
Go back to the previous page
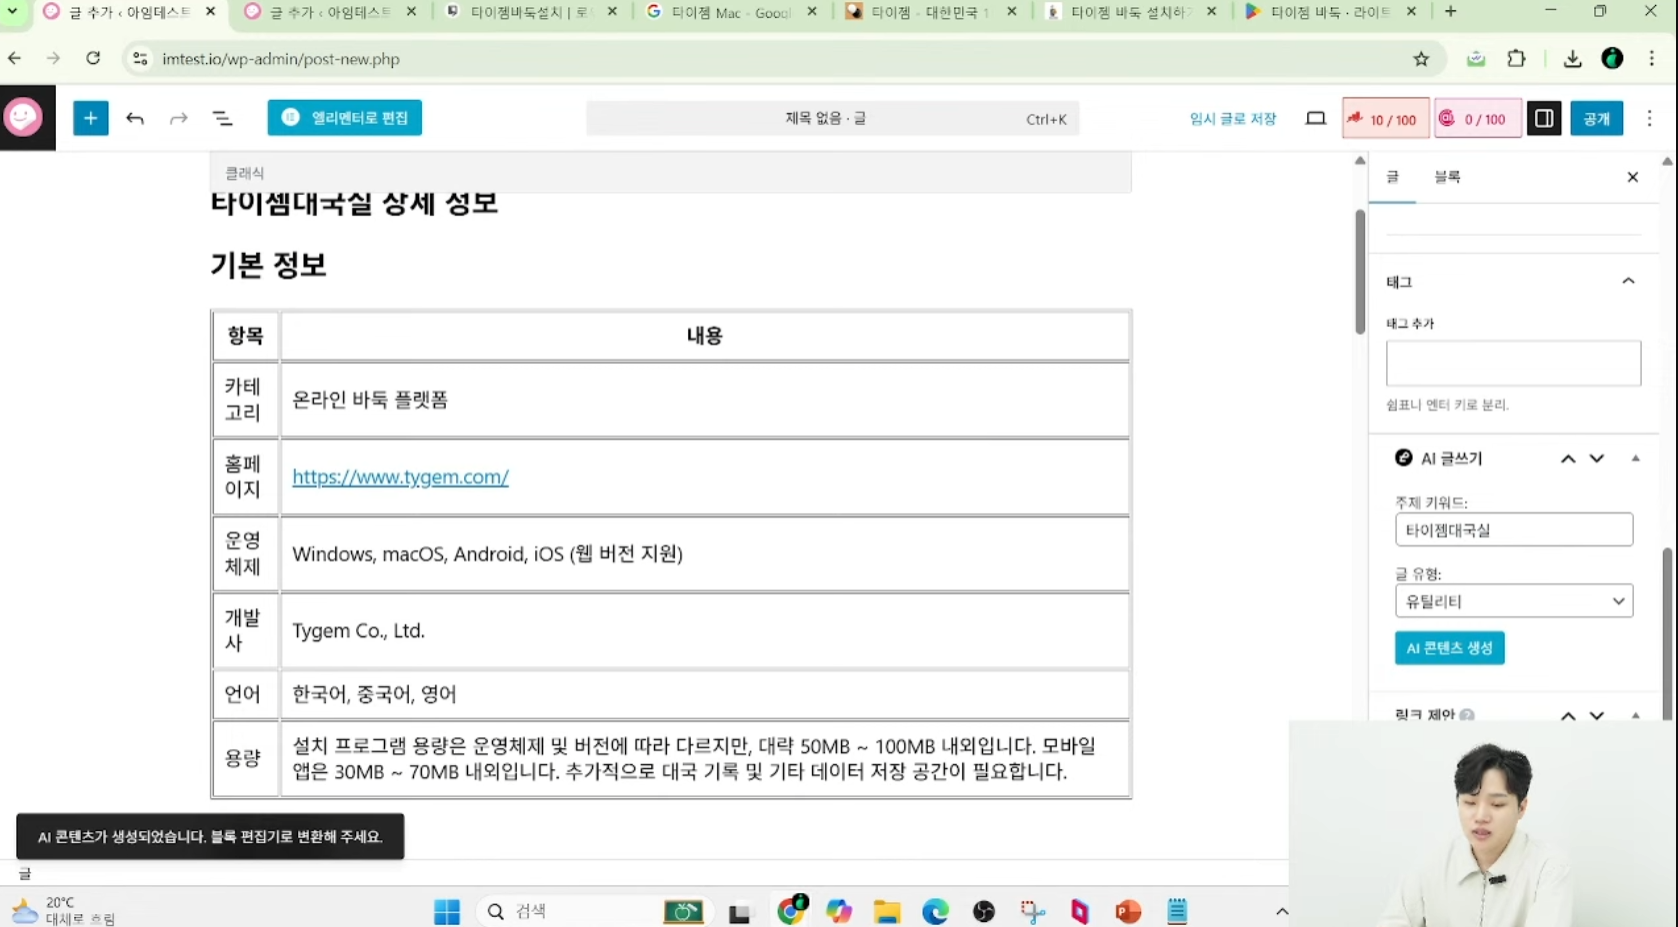[15, 58]
